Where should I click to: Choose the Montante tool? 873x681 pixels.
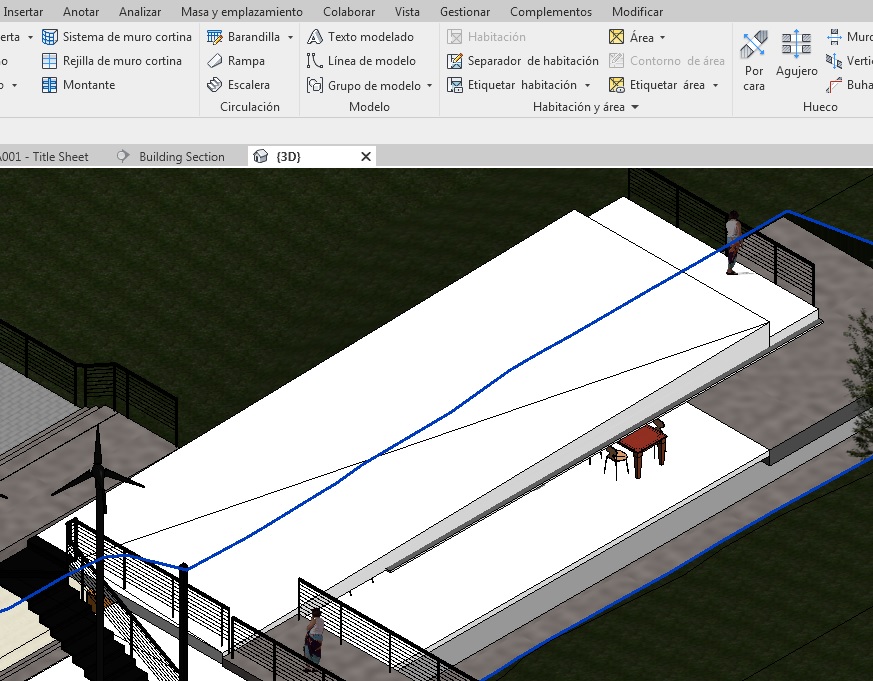point(78,85)
